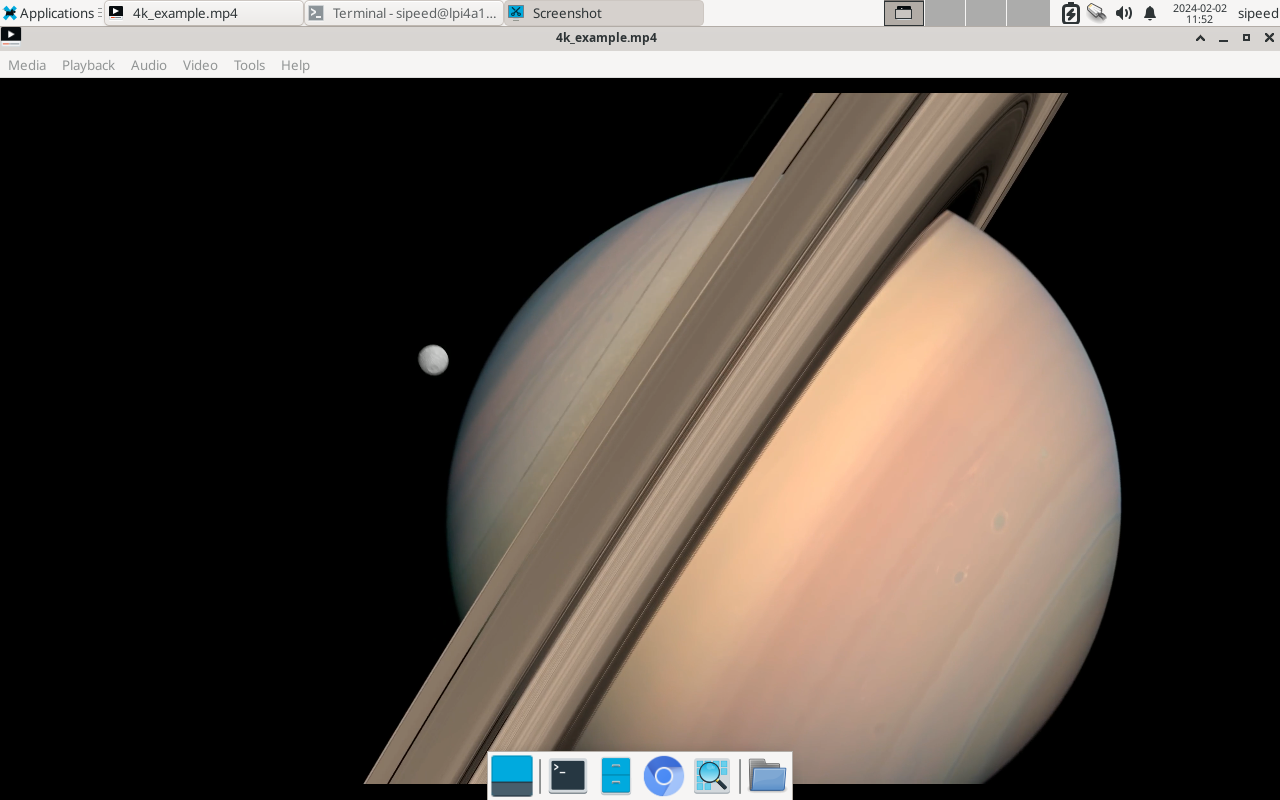1280x800 pixels.
Task: Switch to the Screenshot taskbar window
Action: point(604,13)
